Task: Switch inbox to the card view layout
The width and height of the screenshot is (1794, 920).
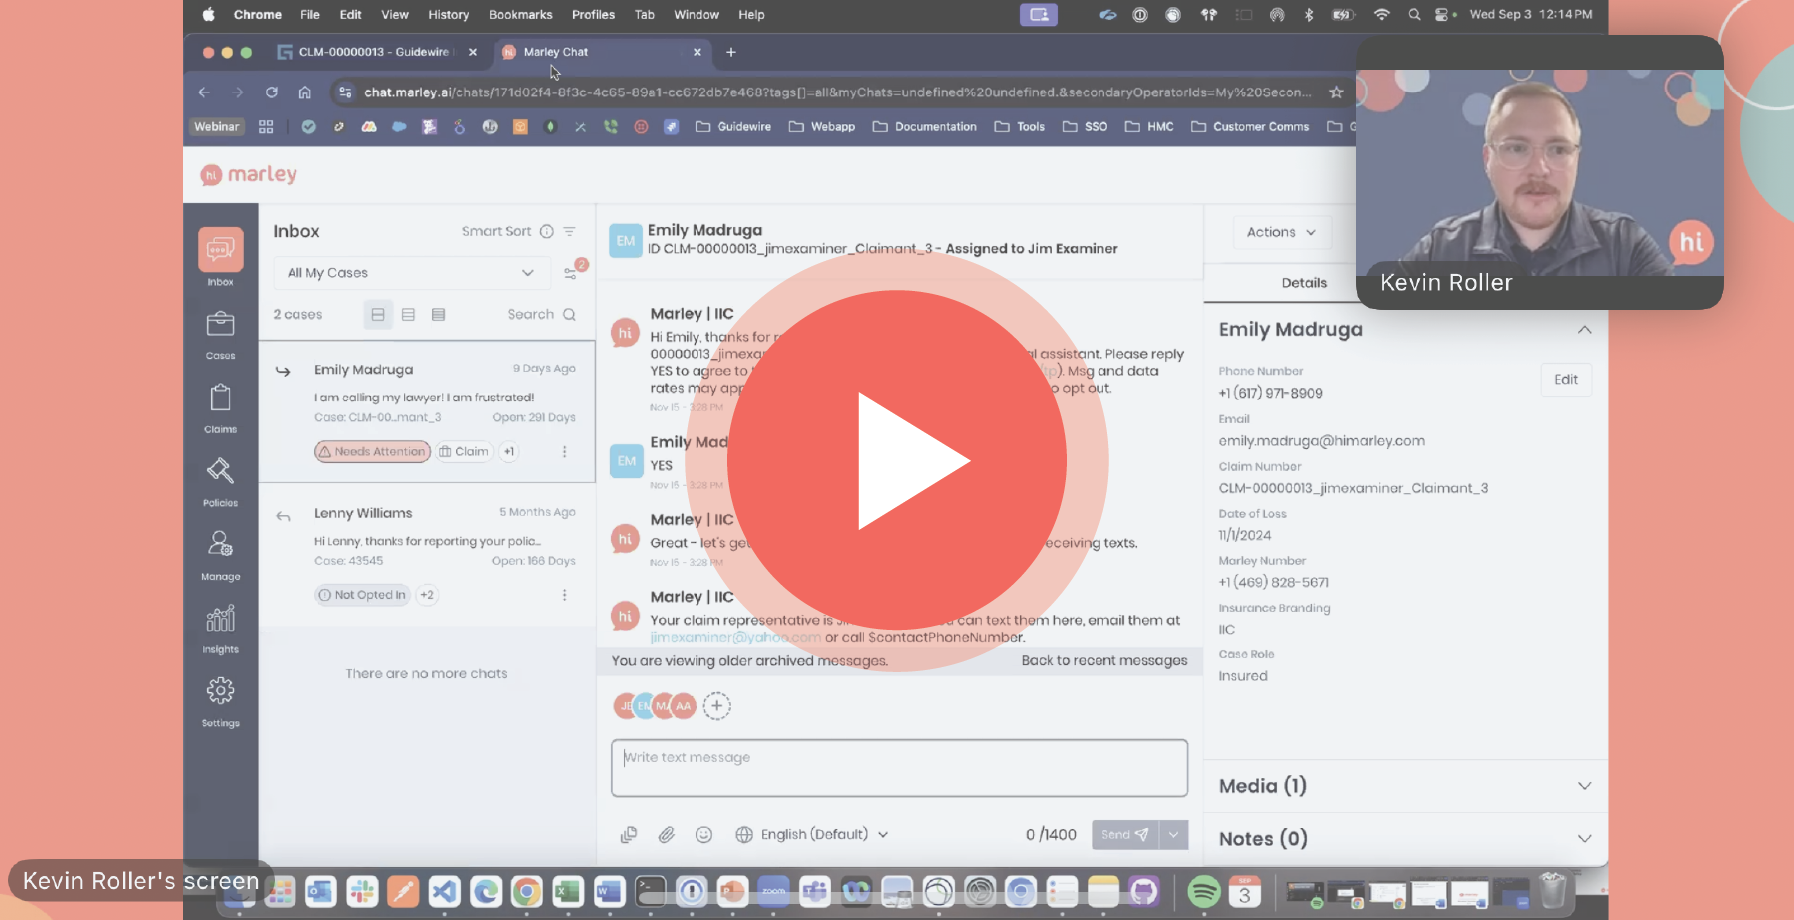Action: coord(378,315)
